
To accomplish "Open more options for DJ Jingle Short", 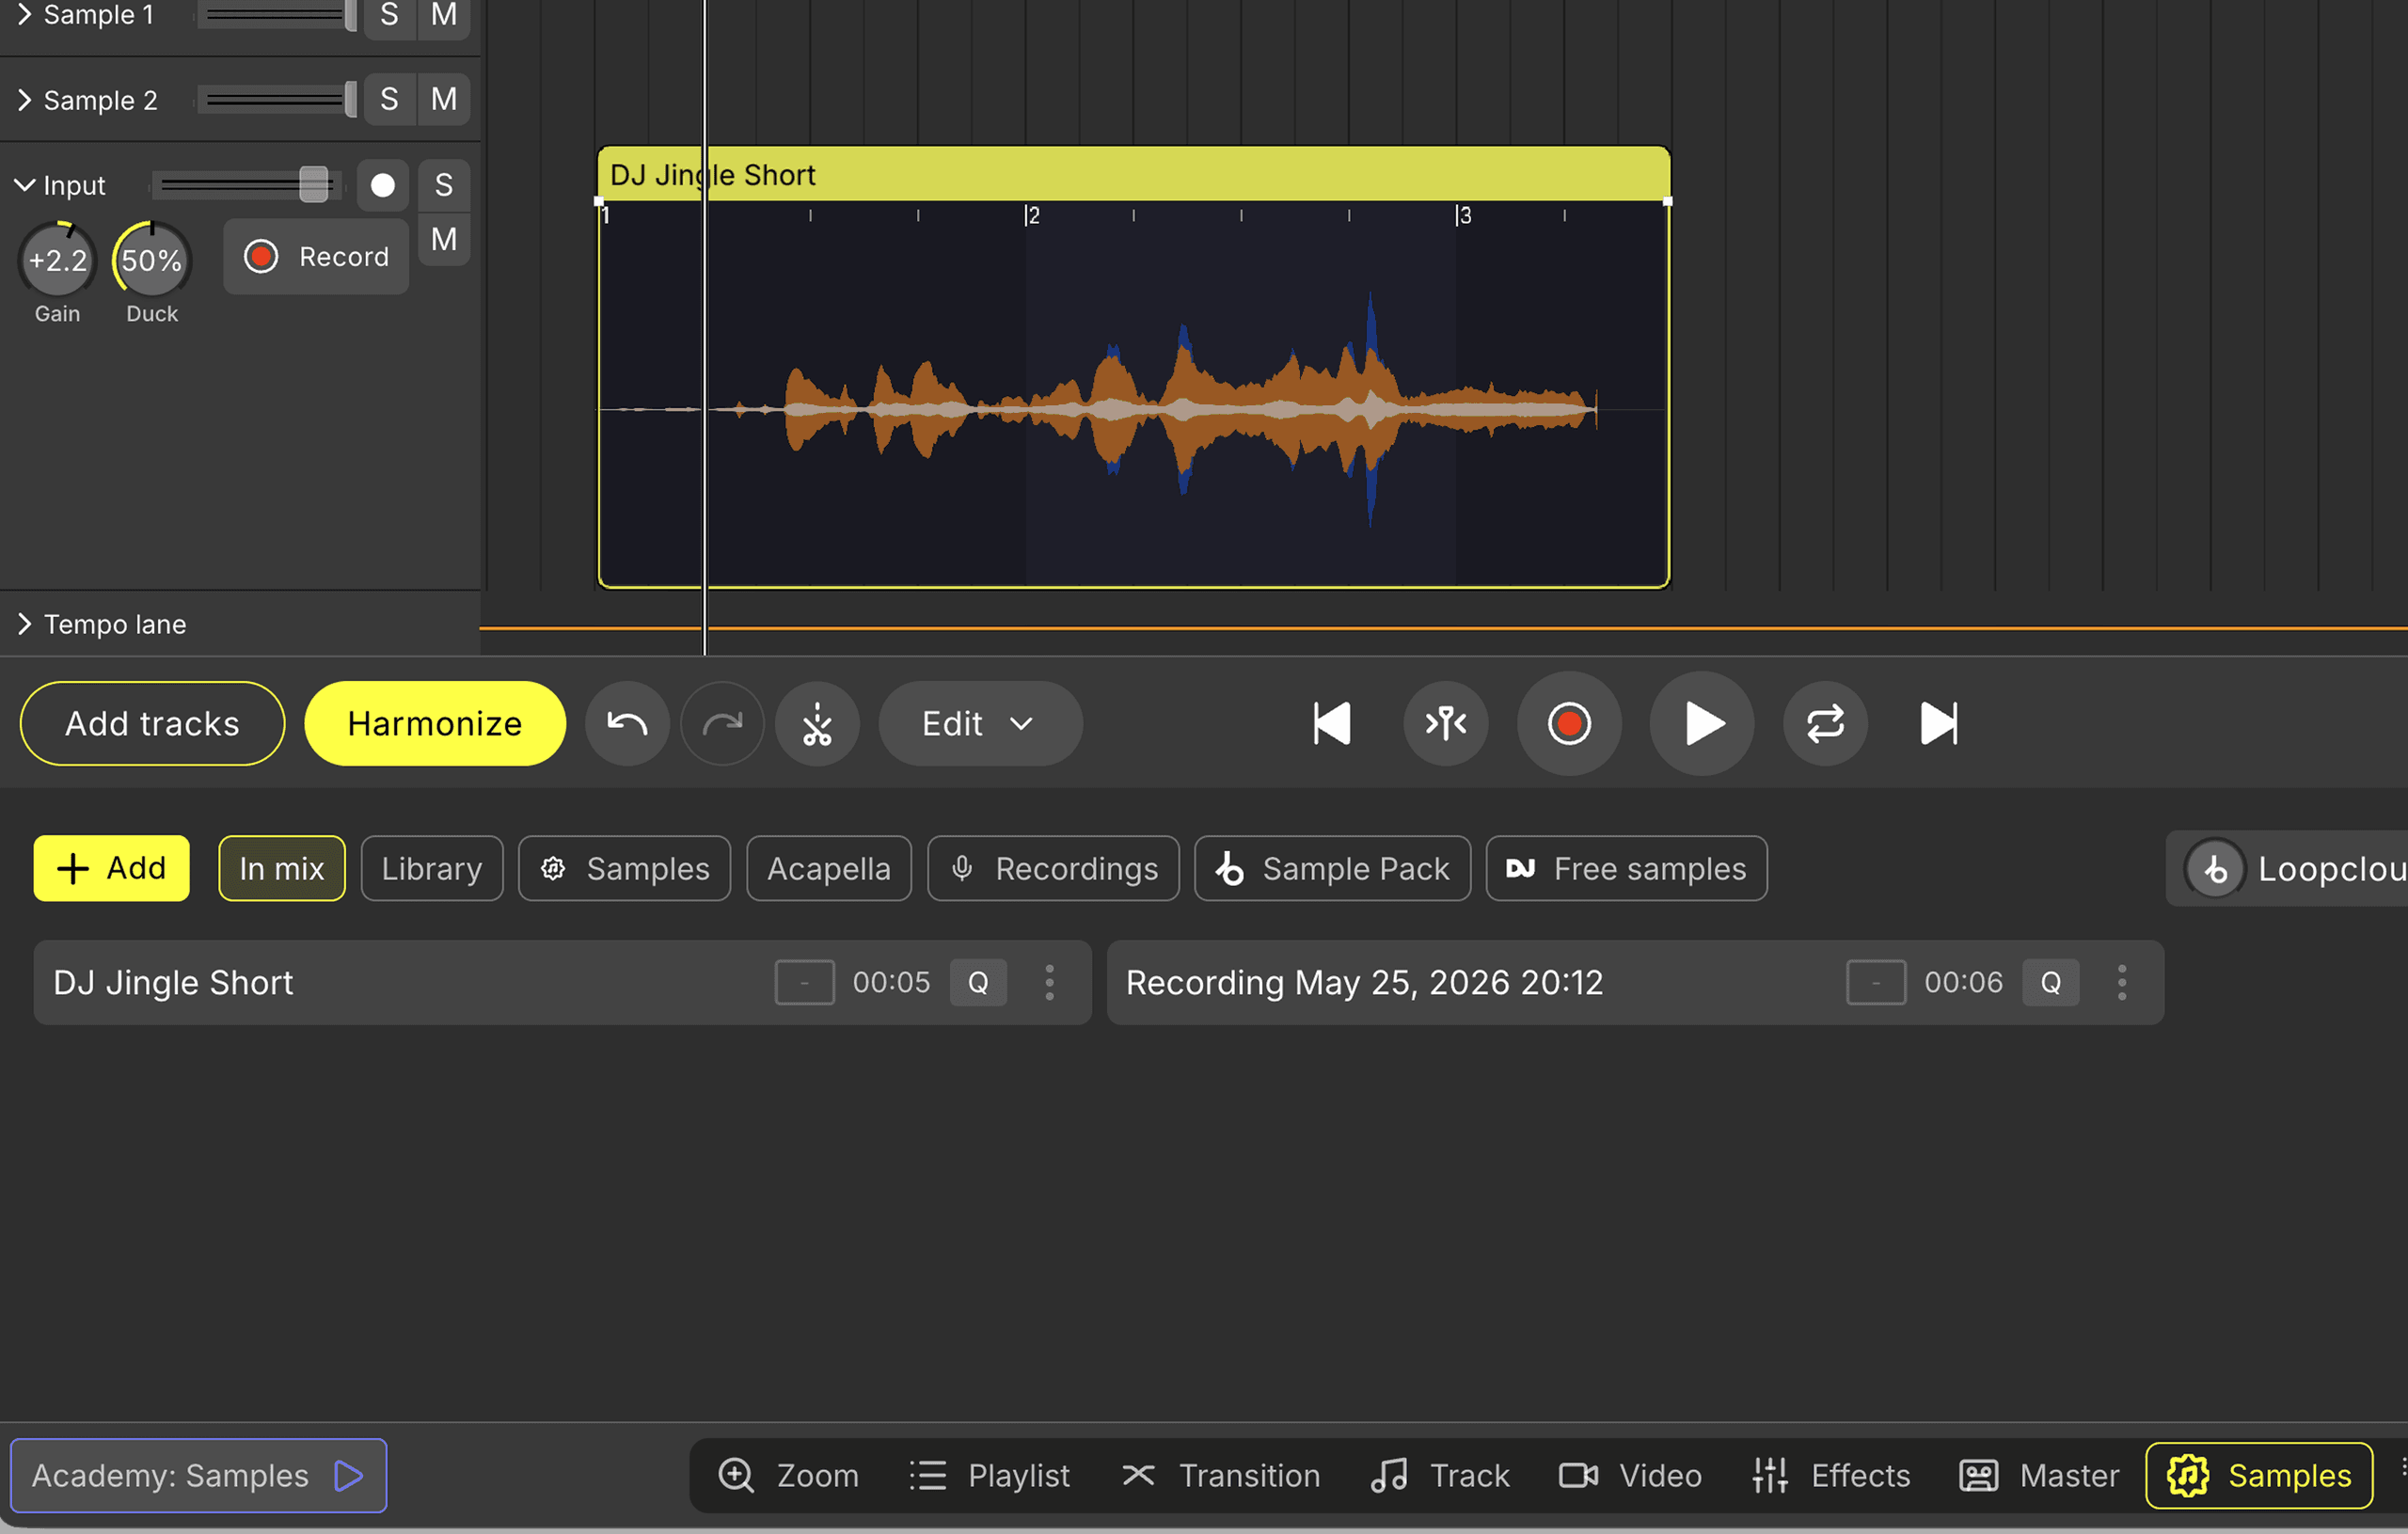I will (1049, 982).
